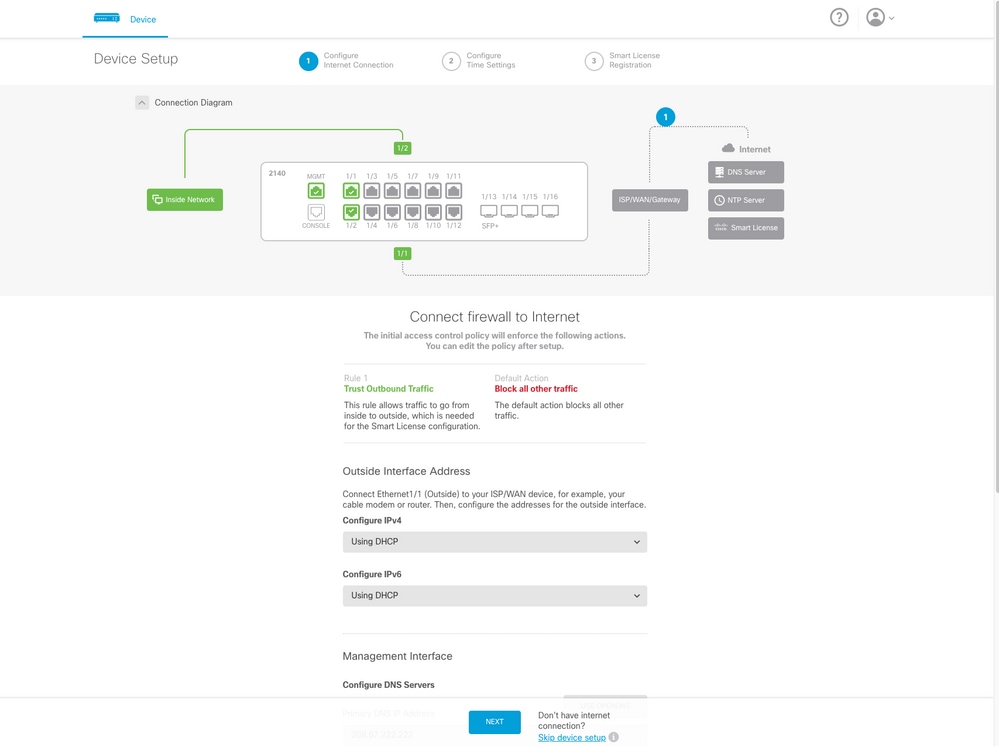Collapse the Connection Diagram section
This screenshot has width=999, height=746.
142,103
